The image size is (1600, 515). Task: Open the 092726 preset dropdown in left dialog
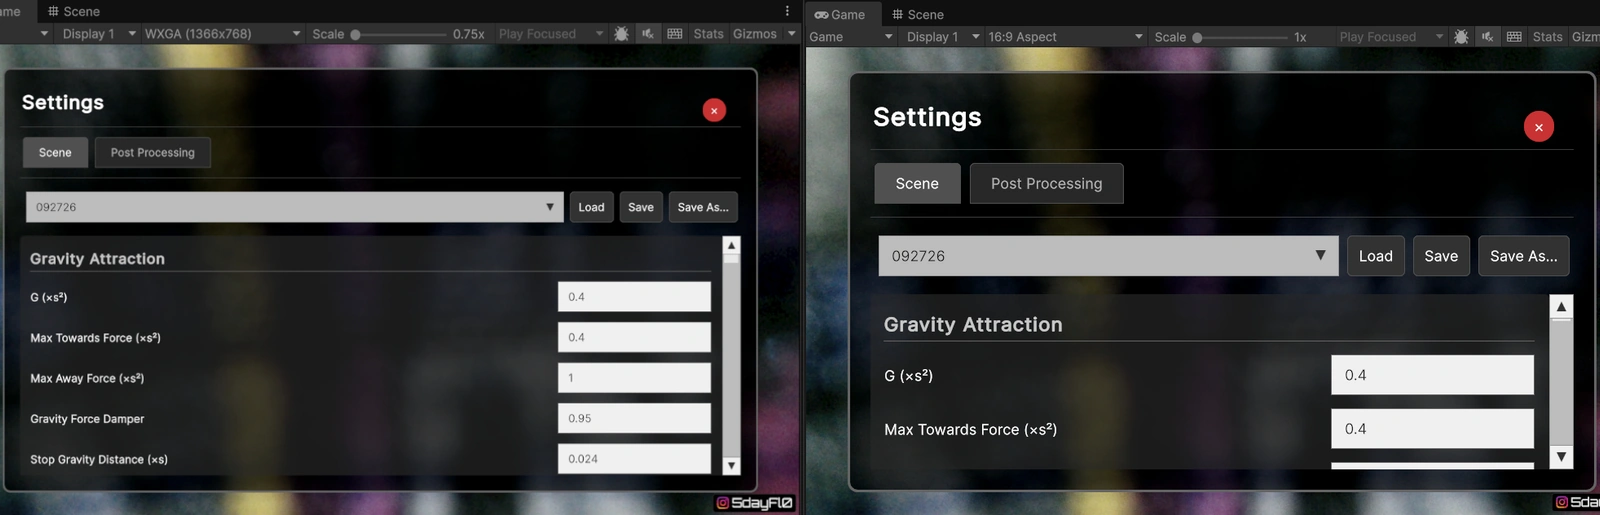[294, 207]
